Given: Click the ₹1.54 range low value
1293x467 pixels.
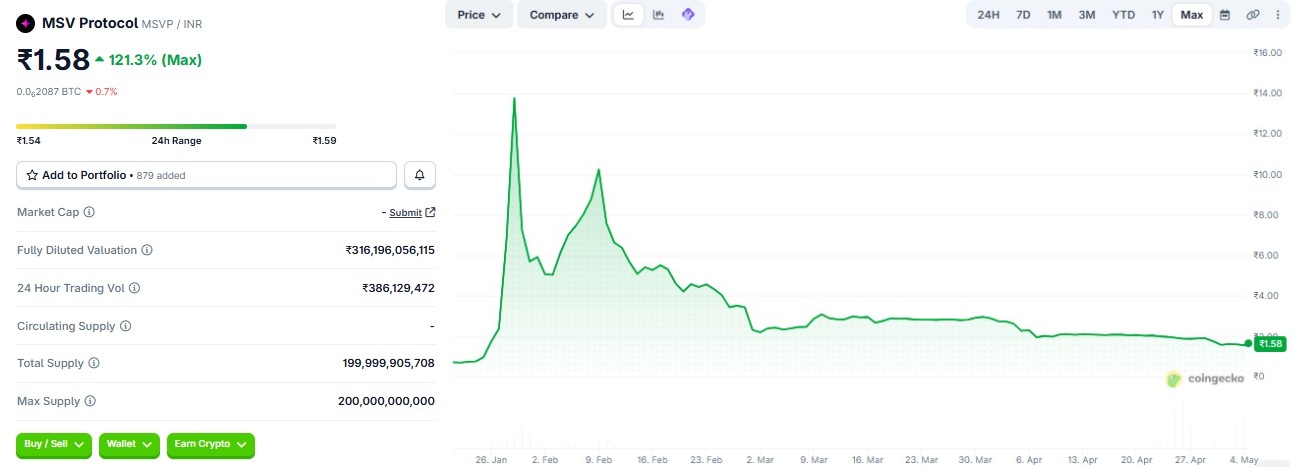Looking at the screenshot, I should click(28, 141).
